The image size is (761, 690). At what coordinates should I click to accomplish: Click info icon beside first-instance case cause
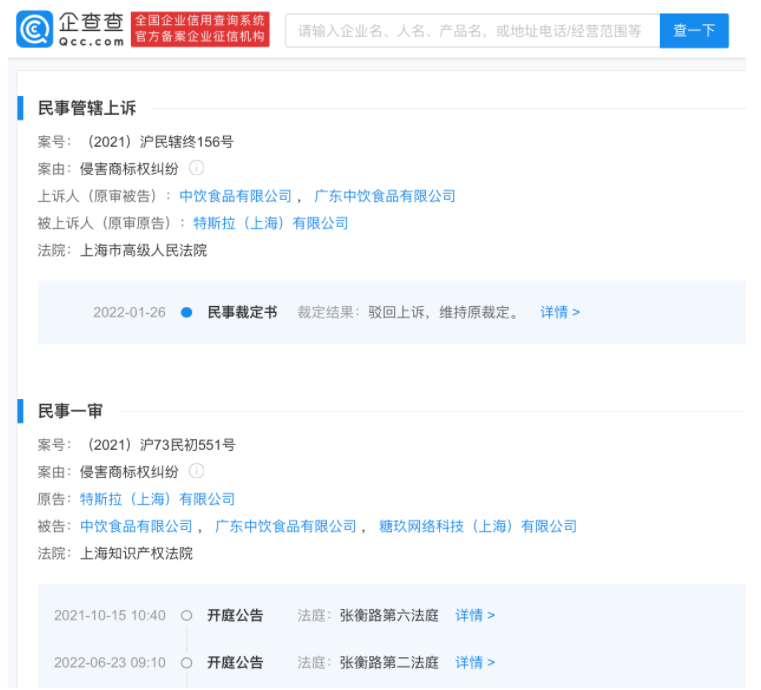(x=197, y=471)
